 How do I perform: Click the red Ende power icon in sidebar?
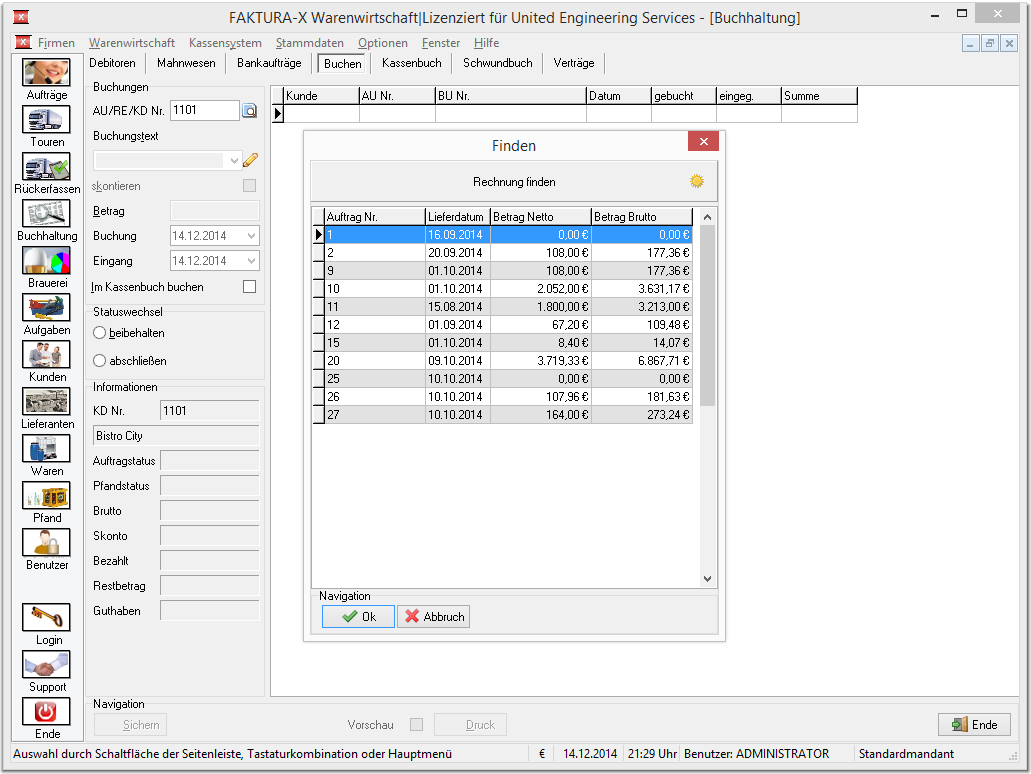coord(46,712)
